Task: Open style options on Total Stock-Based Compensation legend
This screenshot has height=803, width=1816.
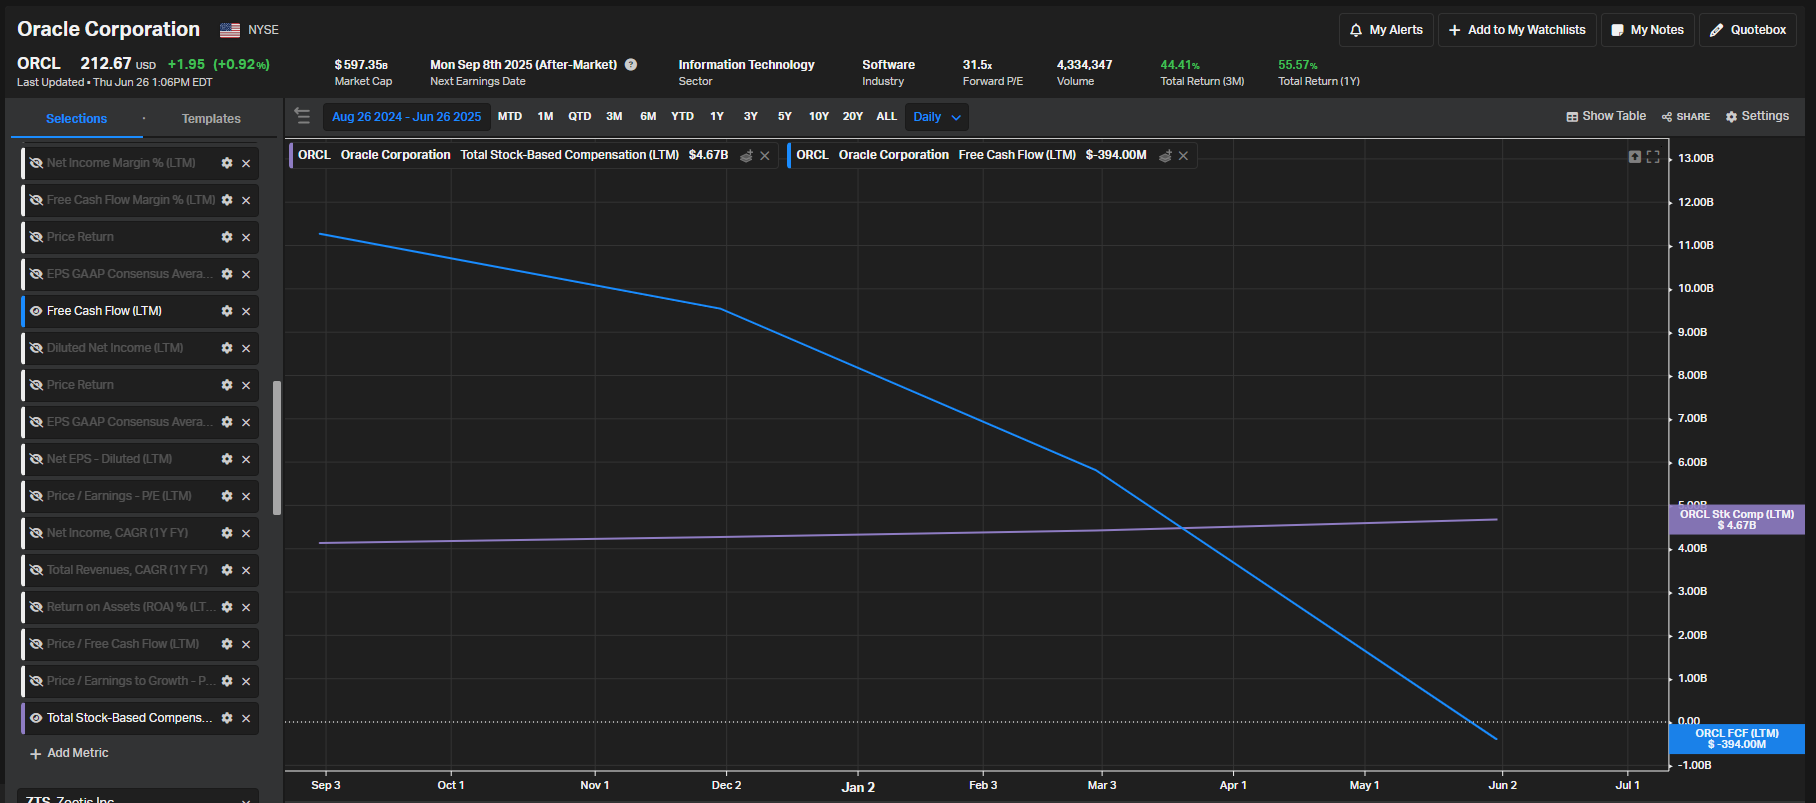Action: [x=746, y=155]
